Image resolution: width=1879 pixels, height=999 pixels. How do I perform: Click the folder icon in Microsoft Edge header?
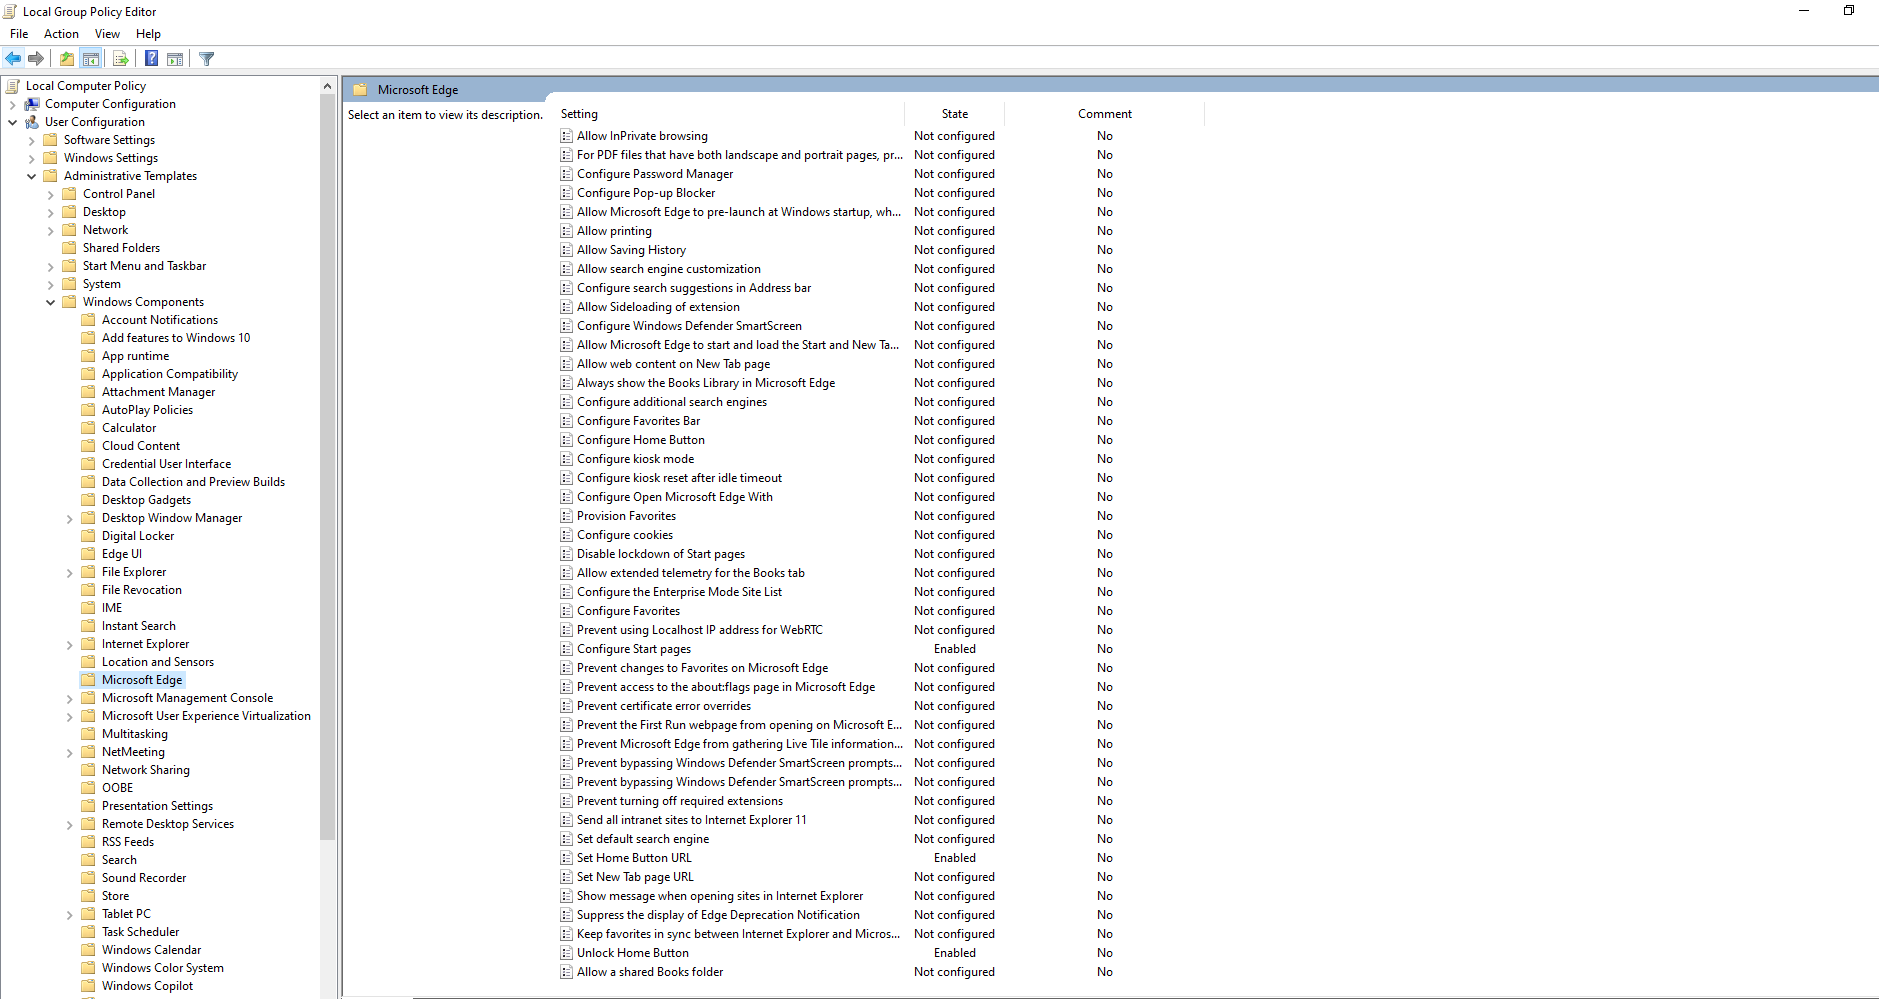[360, 90]
